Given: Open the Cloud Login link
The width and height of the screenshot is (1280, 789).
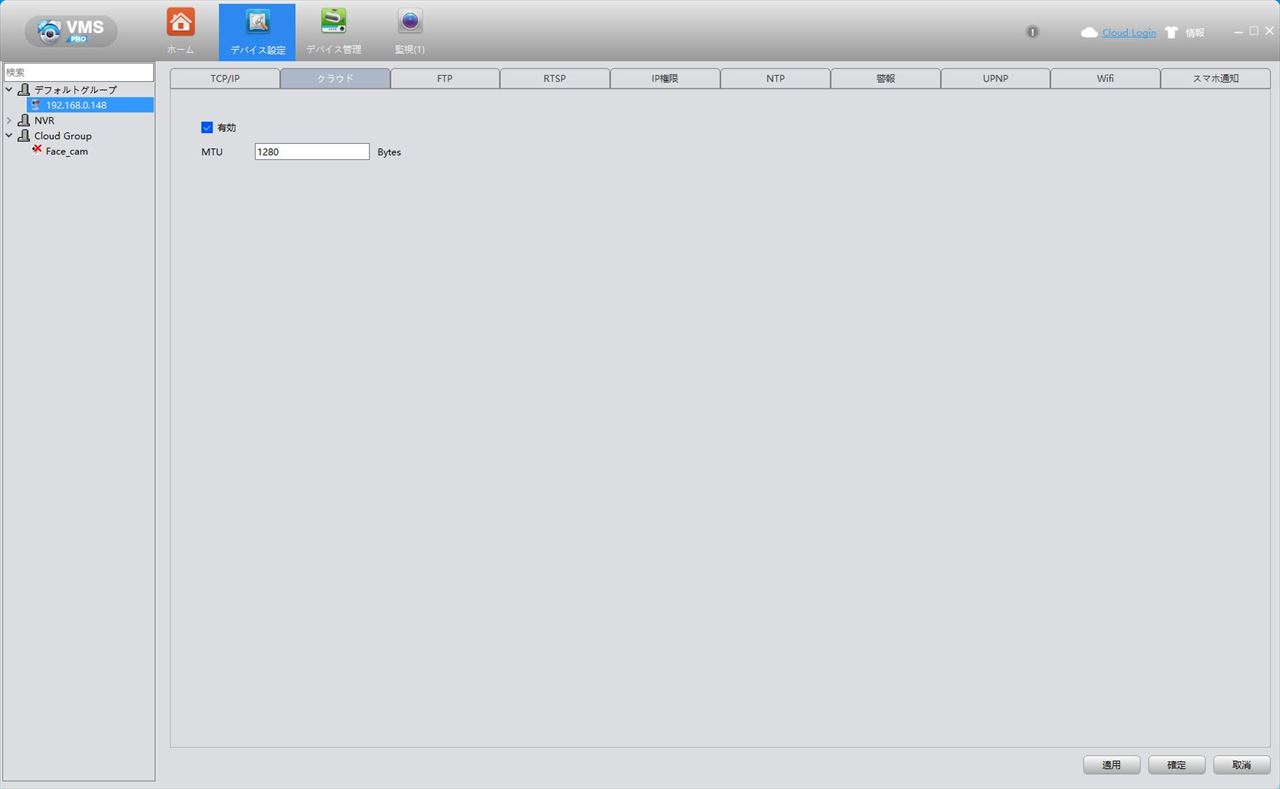Looking at the screenshot, I should (x=1129, y=33).
